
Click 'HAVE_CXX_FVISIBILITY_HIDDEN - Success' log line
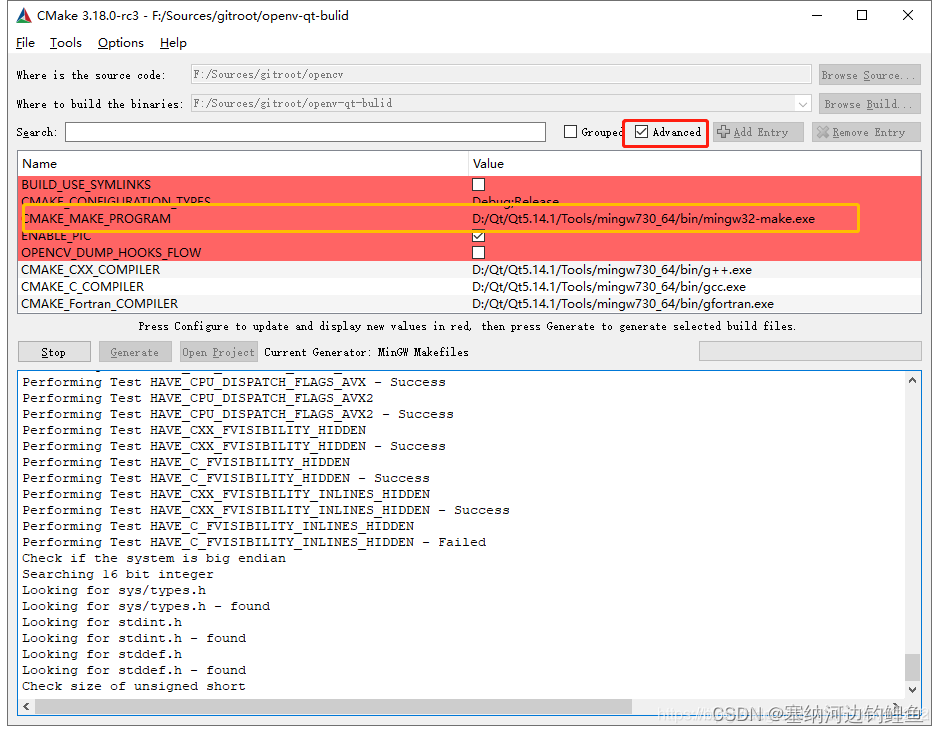(x=234, y=446)
